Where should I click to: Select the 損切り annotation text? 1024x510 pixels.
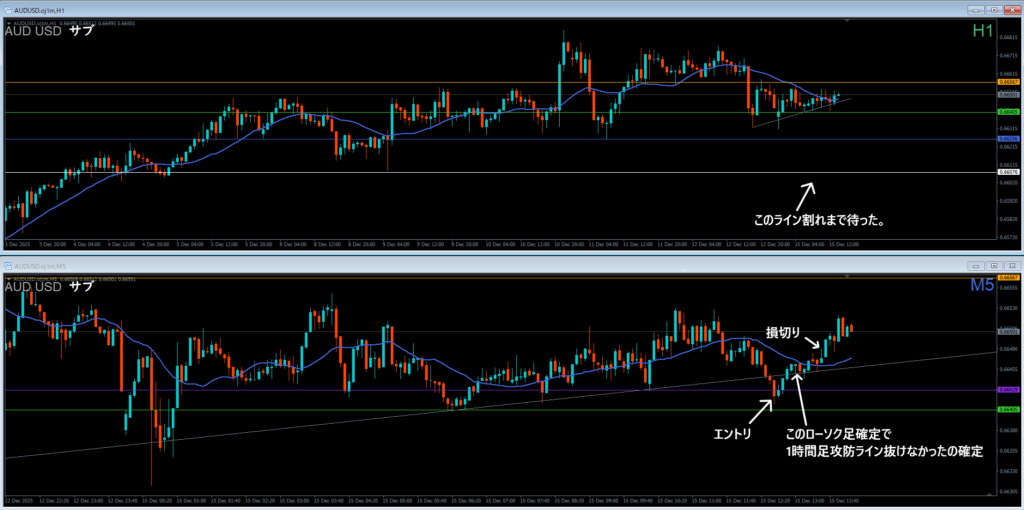tap(785, 332)
